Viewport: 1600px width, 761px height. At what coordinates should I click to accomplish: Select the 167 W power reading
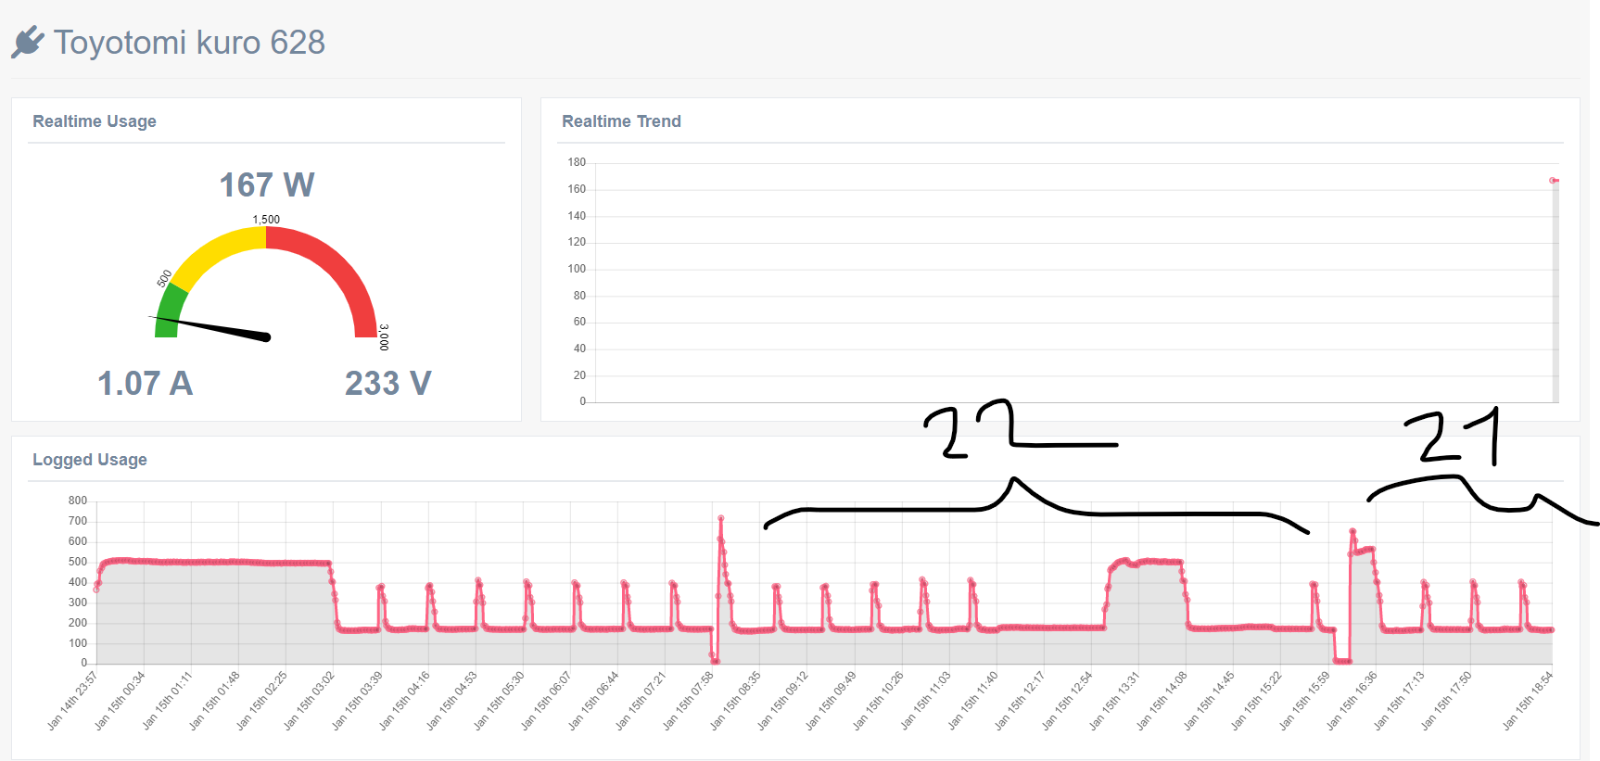pos(266,185)
